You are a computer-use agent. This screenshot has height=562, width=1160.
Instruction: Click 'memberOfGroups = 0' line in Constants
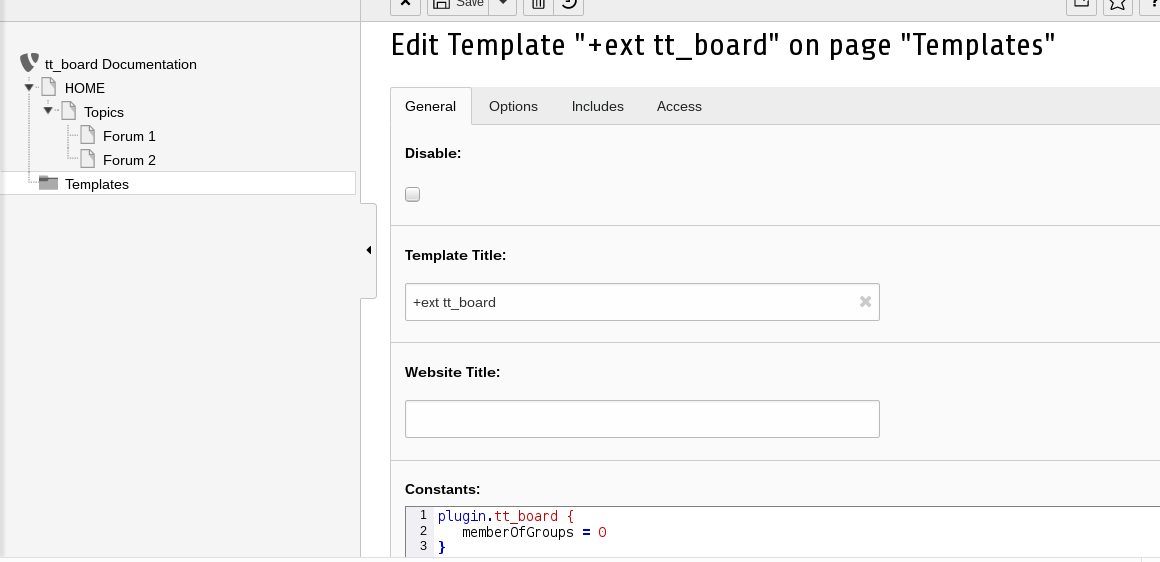point(534,532)
